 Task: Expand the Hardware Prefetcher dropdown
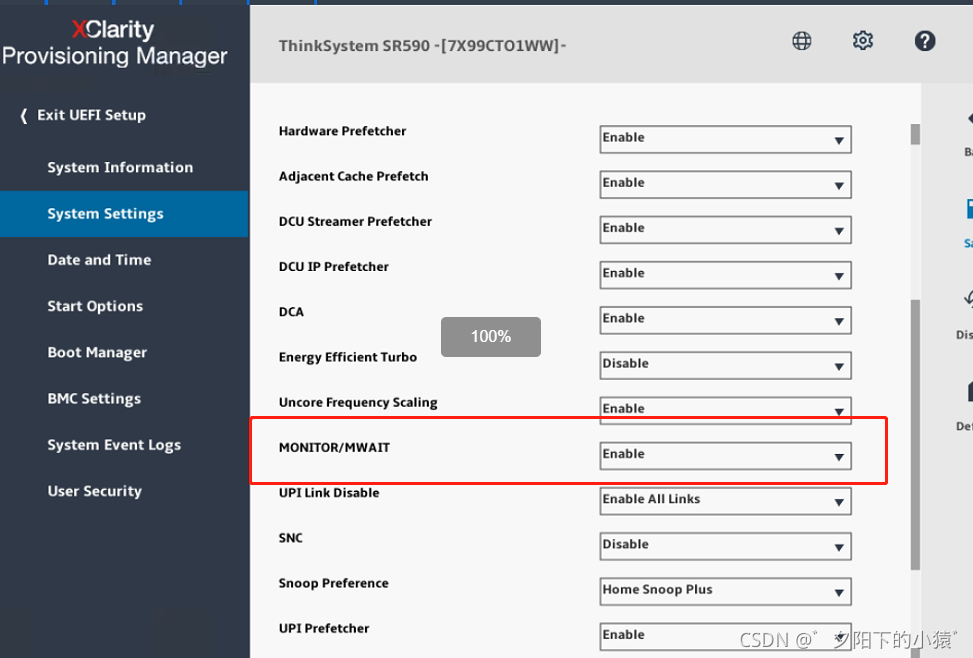click(x=725, y=139)
